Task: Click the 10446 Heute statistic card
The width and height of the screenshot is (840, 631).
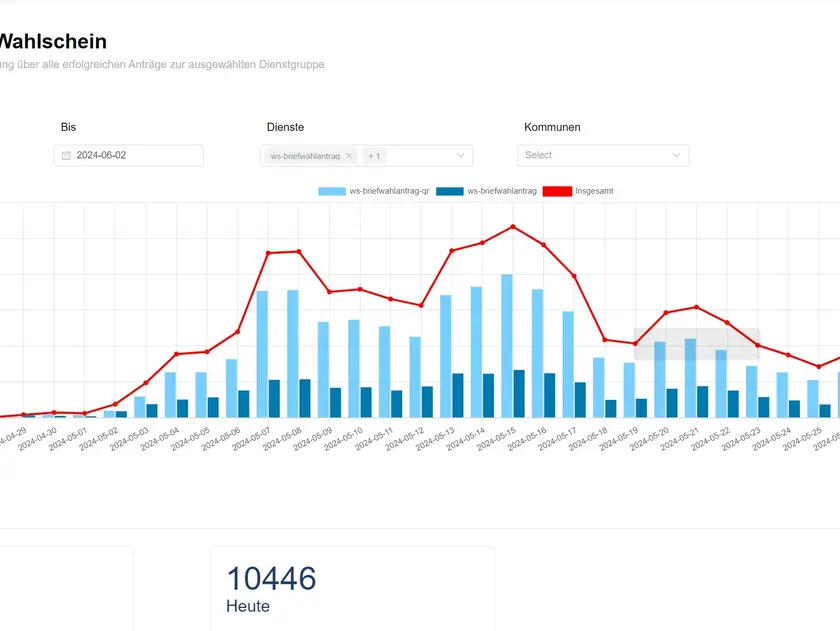Action: tap(352, 589)
